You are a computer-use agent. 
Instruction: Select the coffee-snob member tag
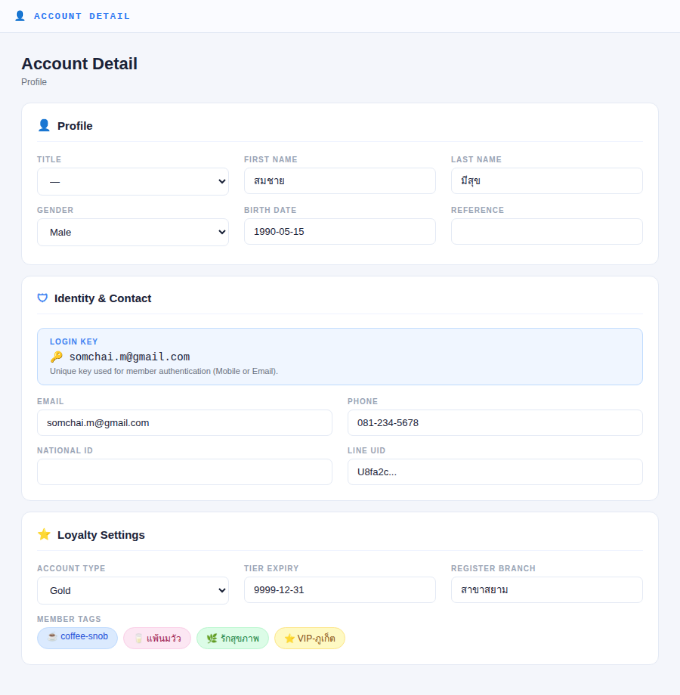click(78, 638)
